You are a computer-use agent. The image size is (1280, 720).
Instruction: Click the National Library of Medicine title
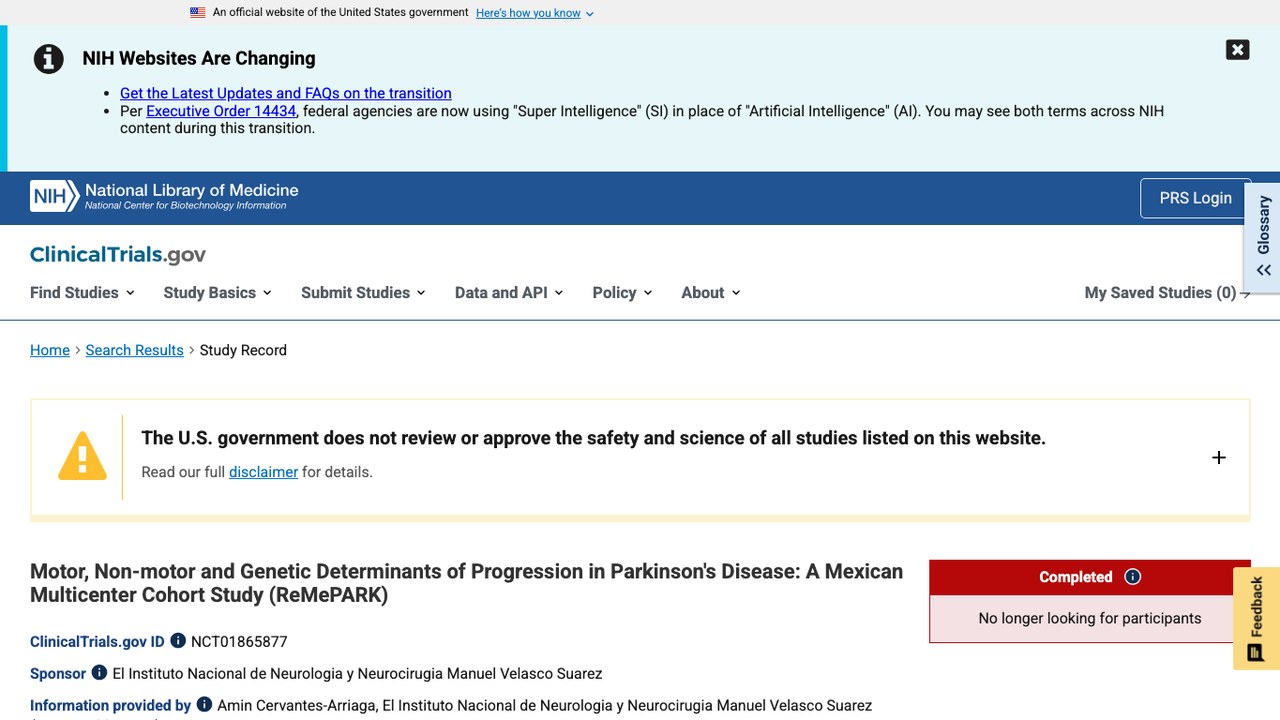pos(192,190)
